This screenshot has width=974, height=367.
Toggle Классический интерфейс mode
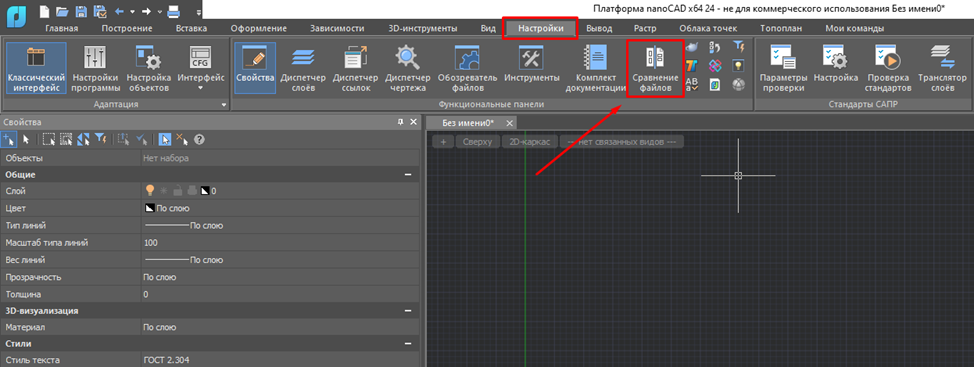tap(37, 68)
